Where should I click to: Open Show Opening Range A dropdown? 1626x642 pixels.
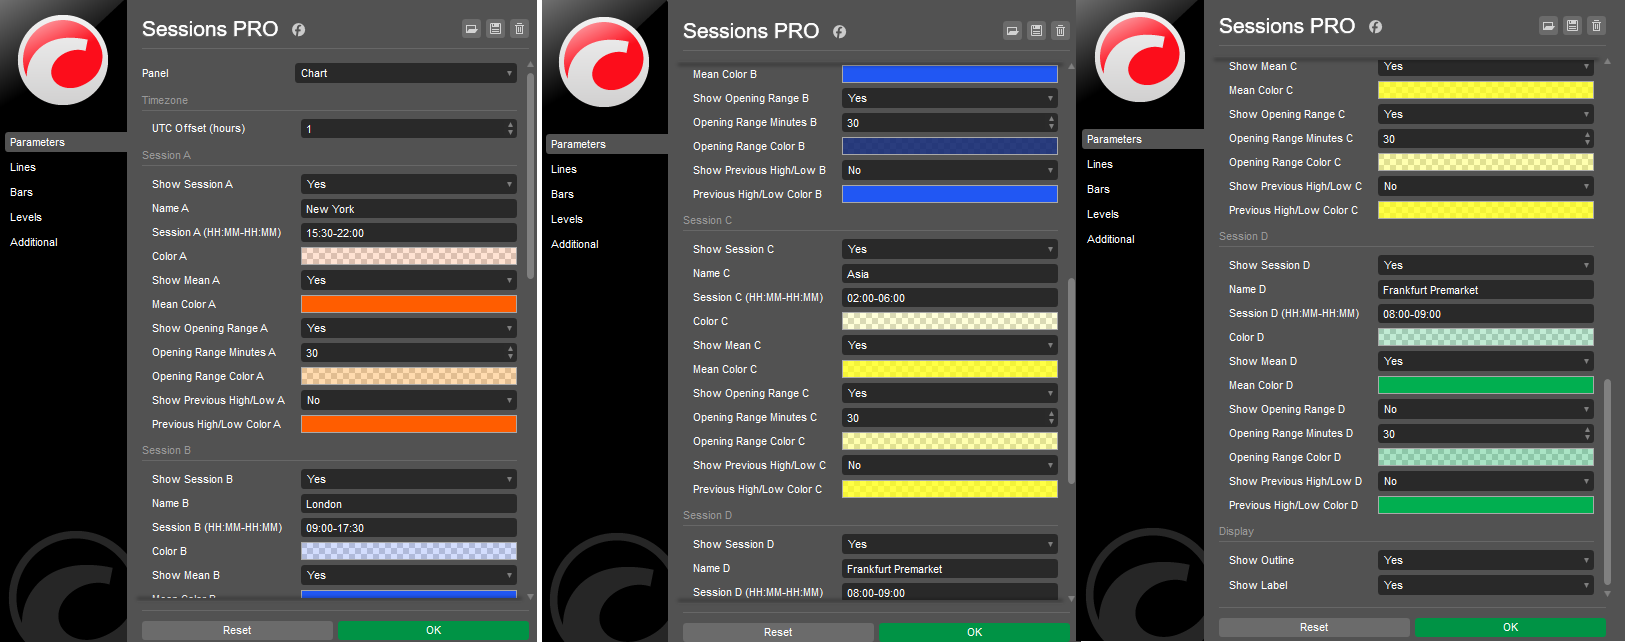click(x=409, y=328)
